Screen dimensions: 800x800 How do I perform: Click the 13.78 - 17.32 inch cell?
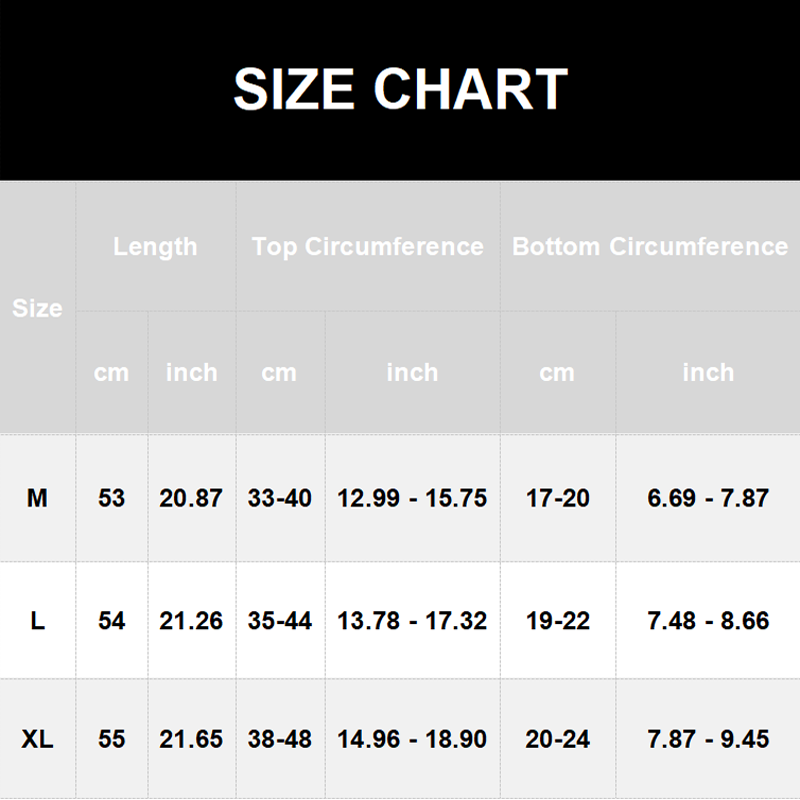412,621
